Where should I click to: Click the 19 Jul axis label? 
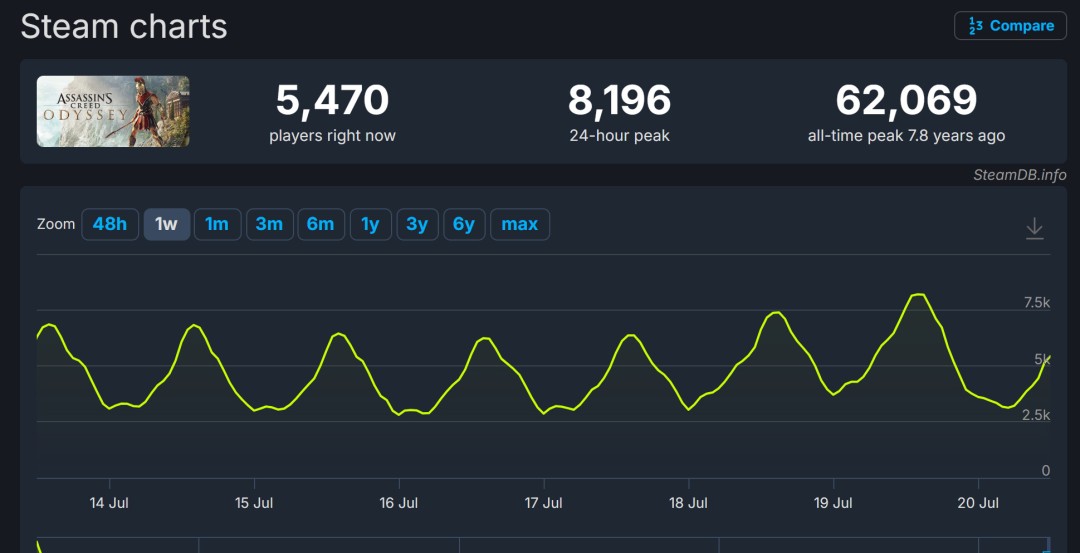[x=833, y=503]
